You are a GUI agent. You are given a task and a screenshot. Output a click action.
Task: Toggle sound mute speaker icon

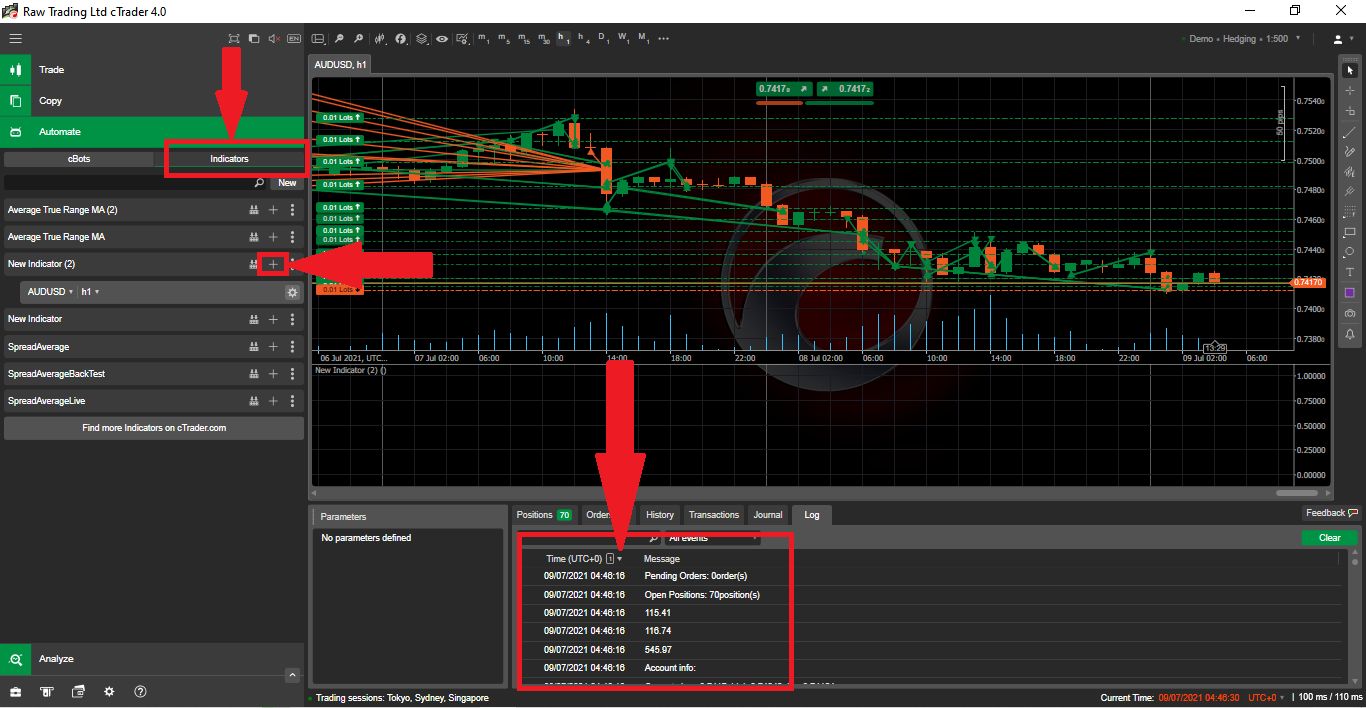pyautogui.click(x=274, y=39)
